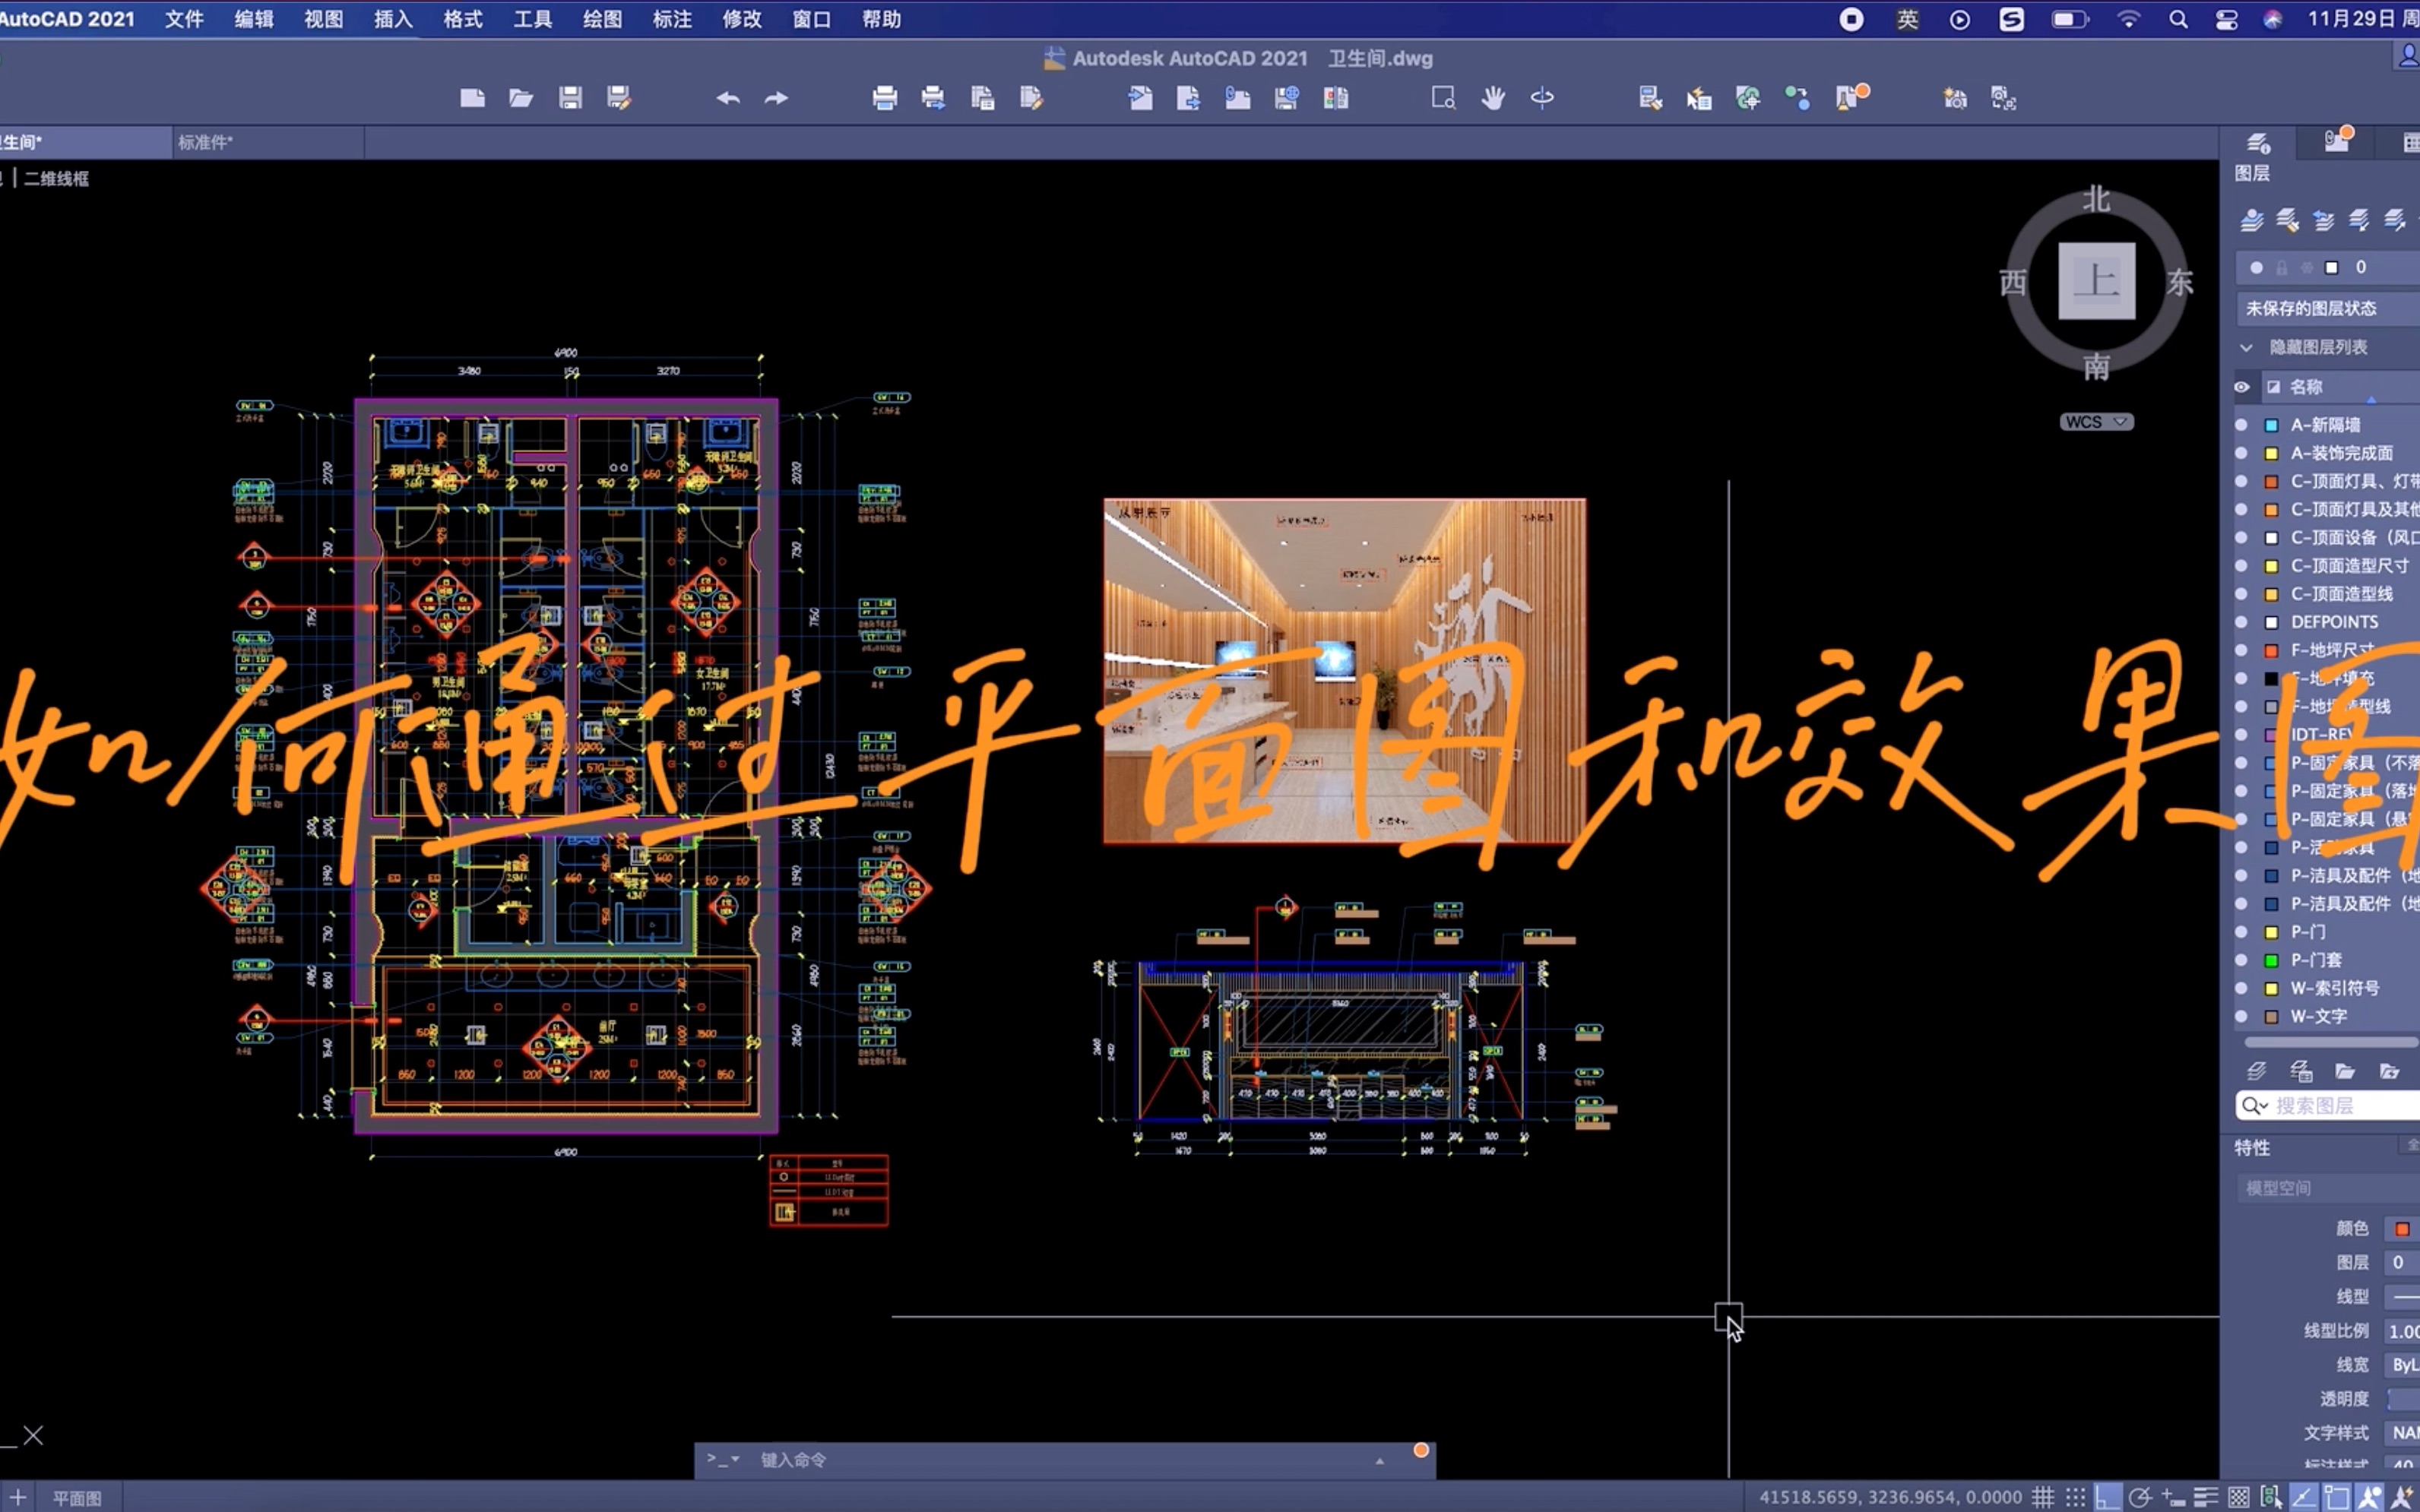Select the Pan hand tool

pos(1493,98)
